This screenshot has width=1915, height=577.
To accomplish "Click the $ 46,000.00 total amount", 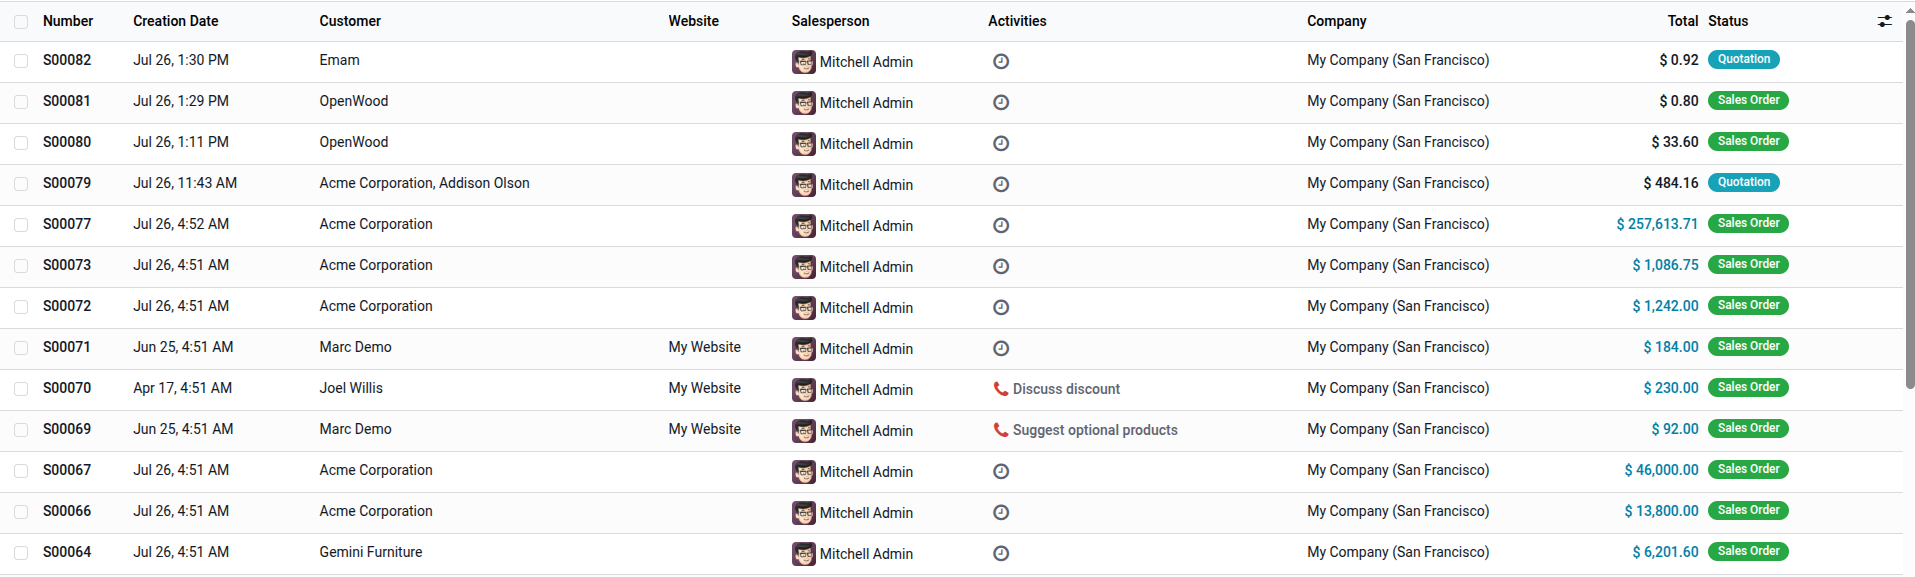I will coord(1661,470).
